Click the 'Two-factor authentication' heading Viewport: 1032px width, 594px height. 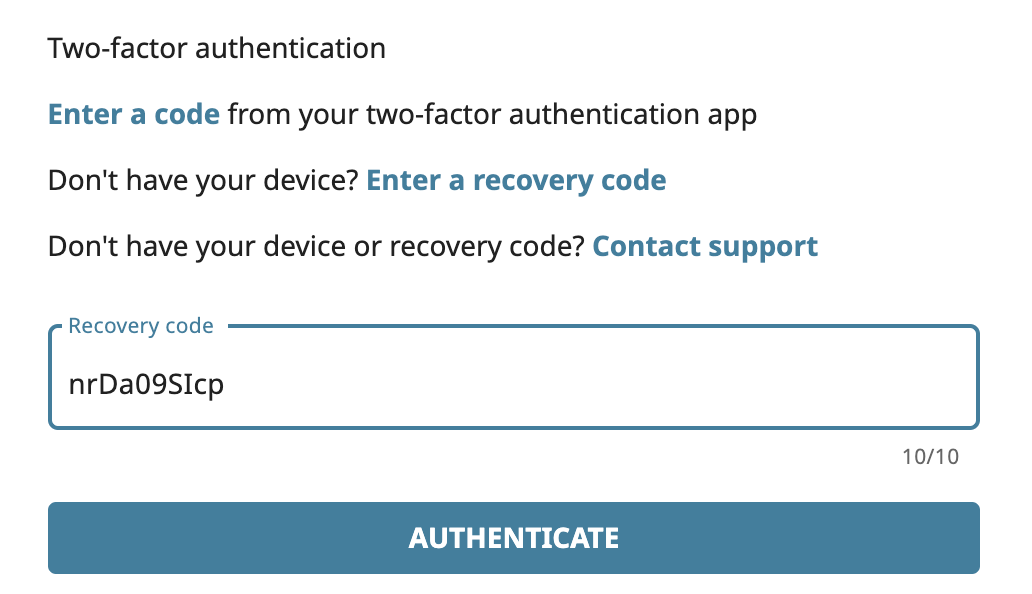(x=216, y=48)
